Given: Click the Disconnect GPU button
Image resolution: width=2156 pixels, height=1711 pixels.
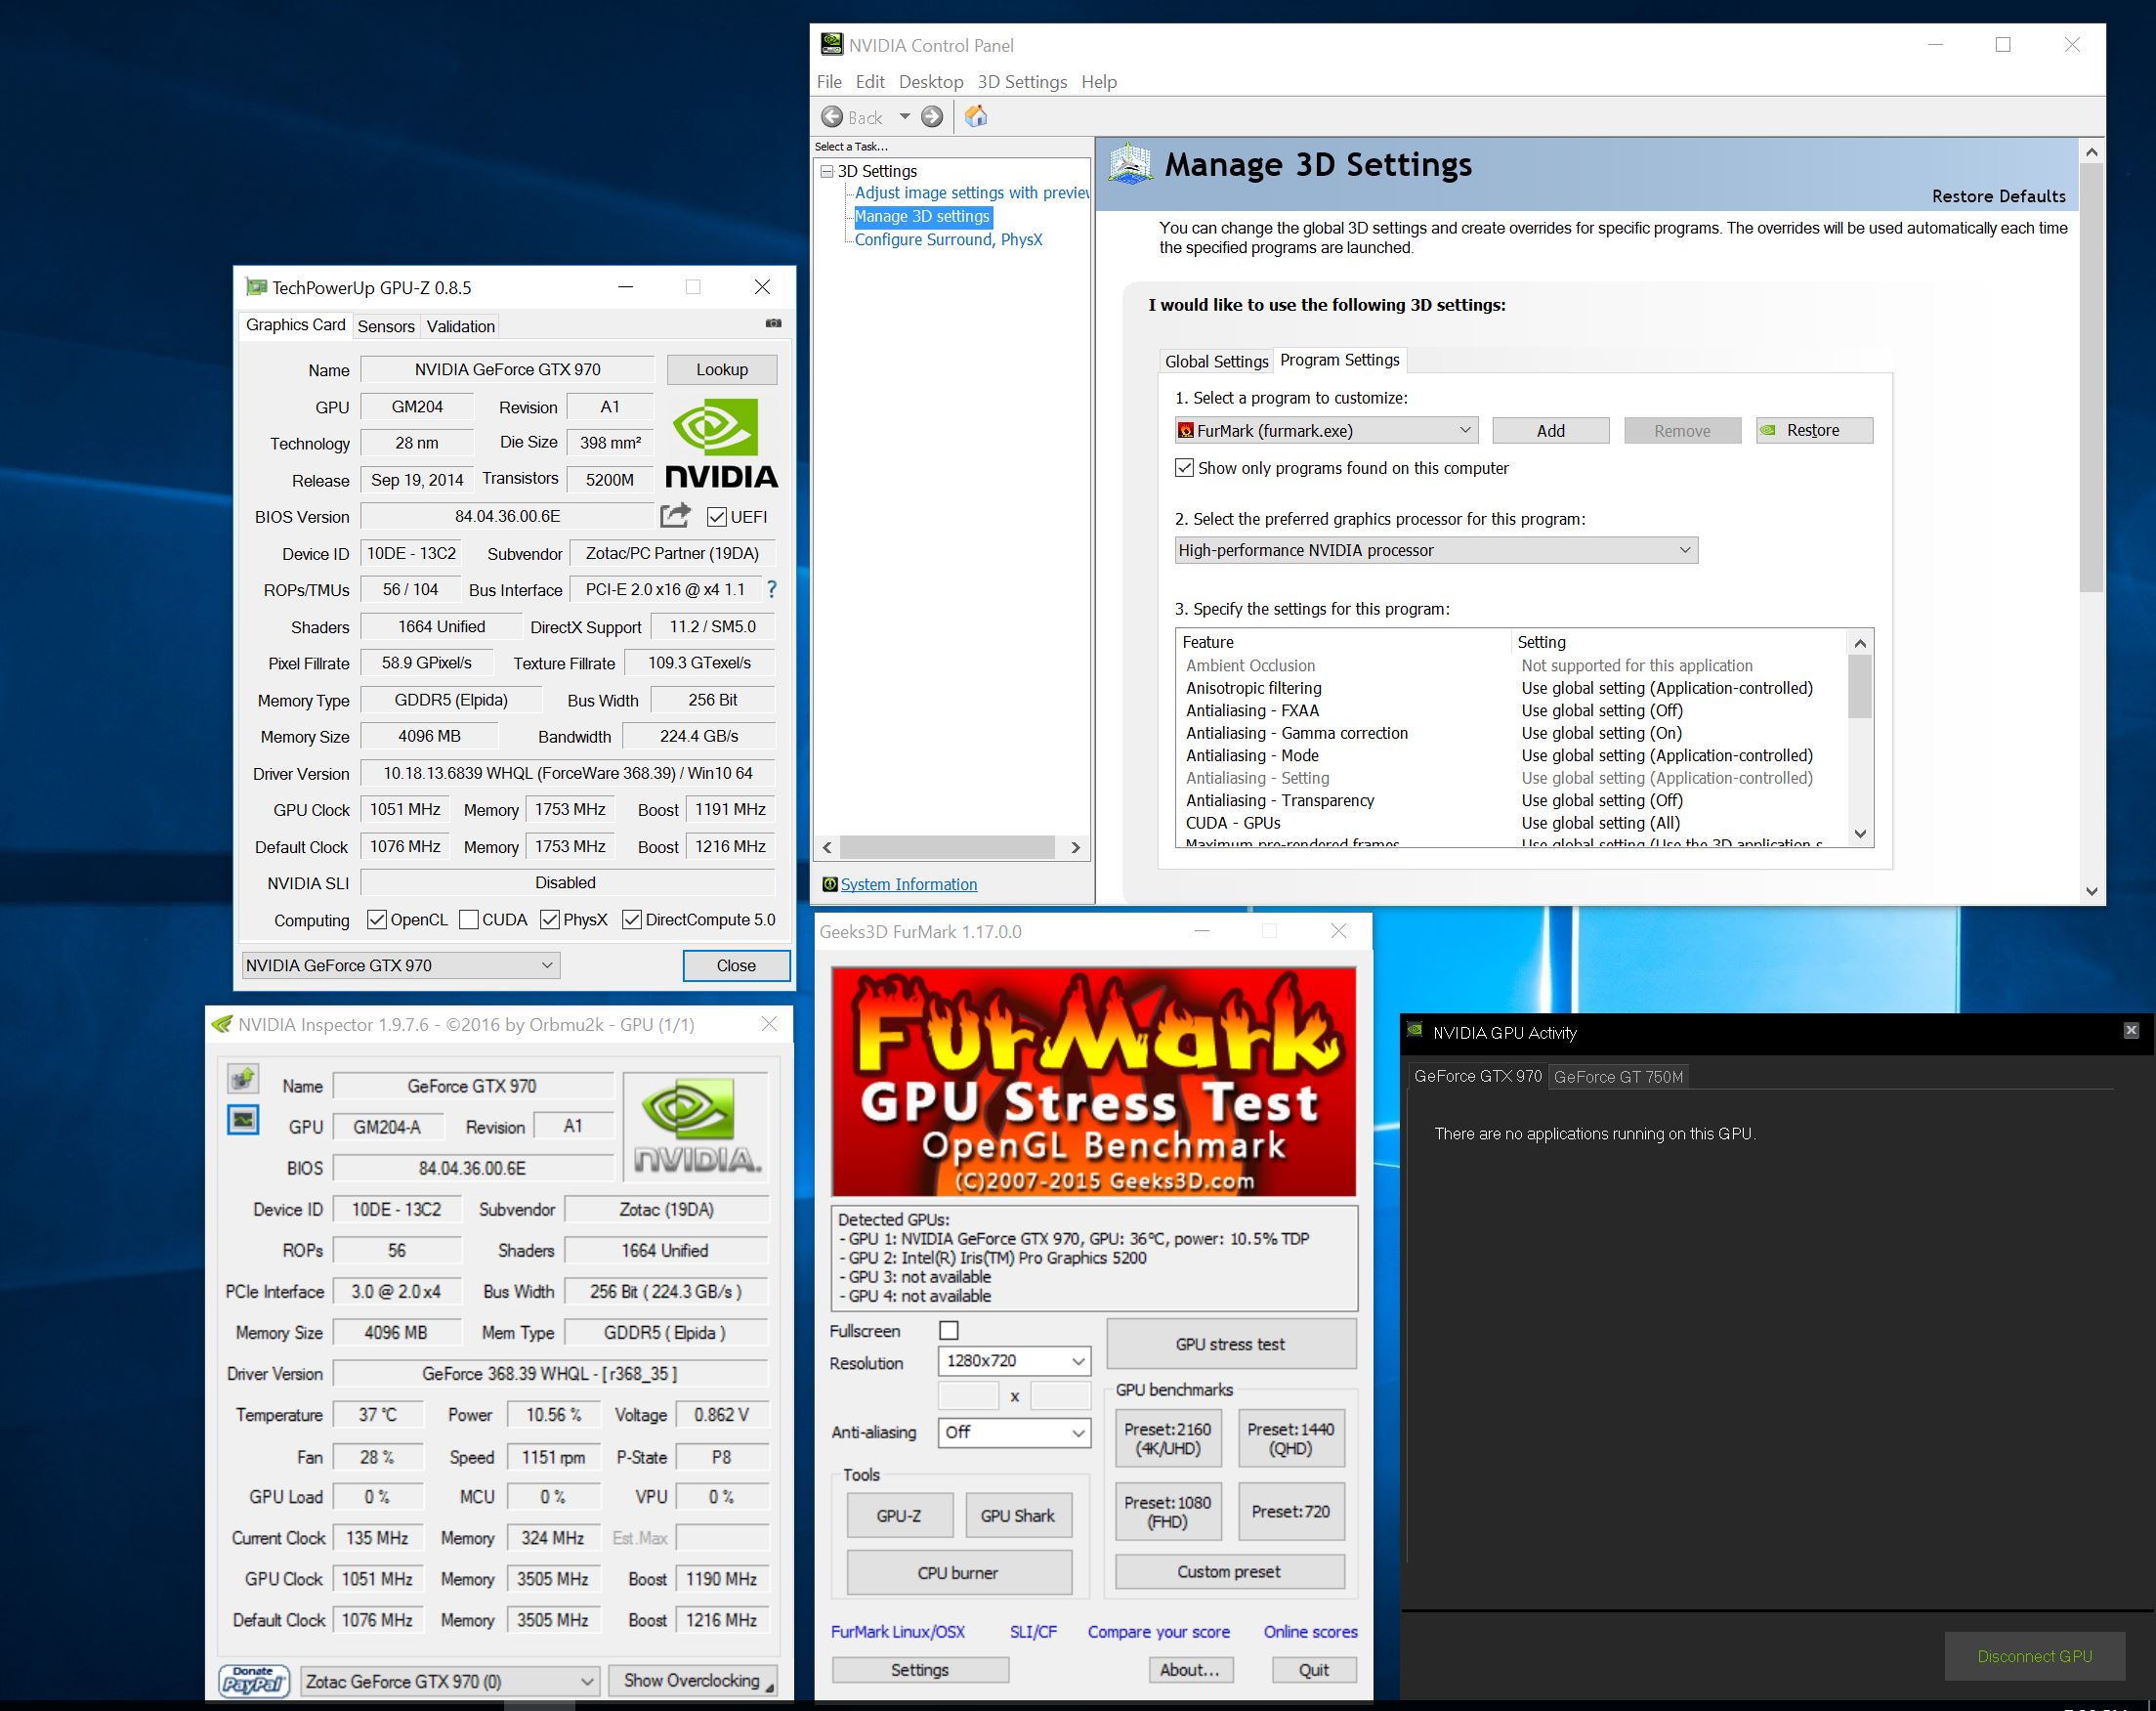Looking at the screenshot, I should pyautogui.click(x=2034, y=1656).
